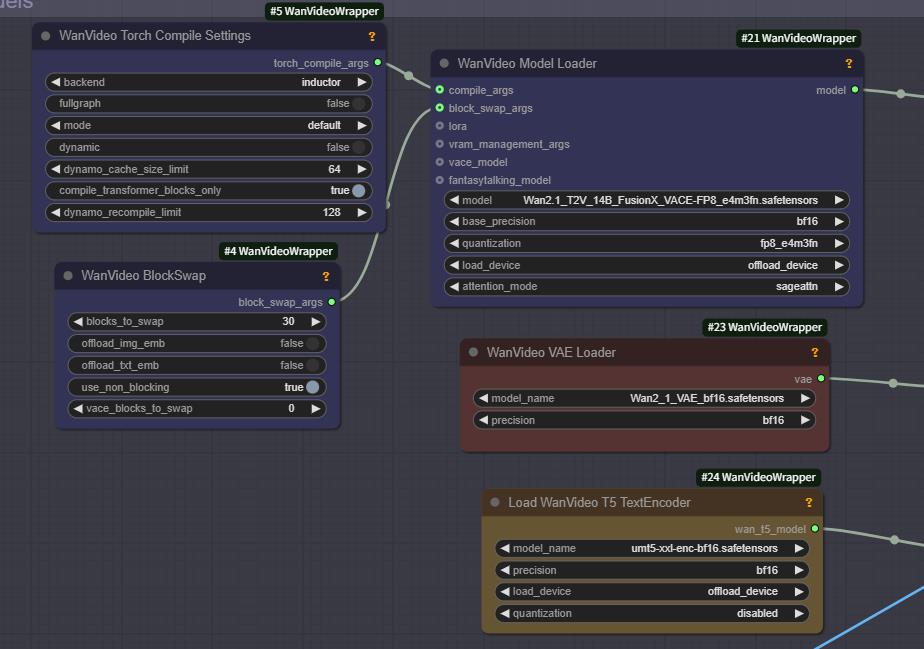Open the base_precision dropdown
924x649 pixels.
[x=646, y=222]
